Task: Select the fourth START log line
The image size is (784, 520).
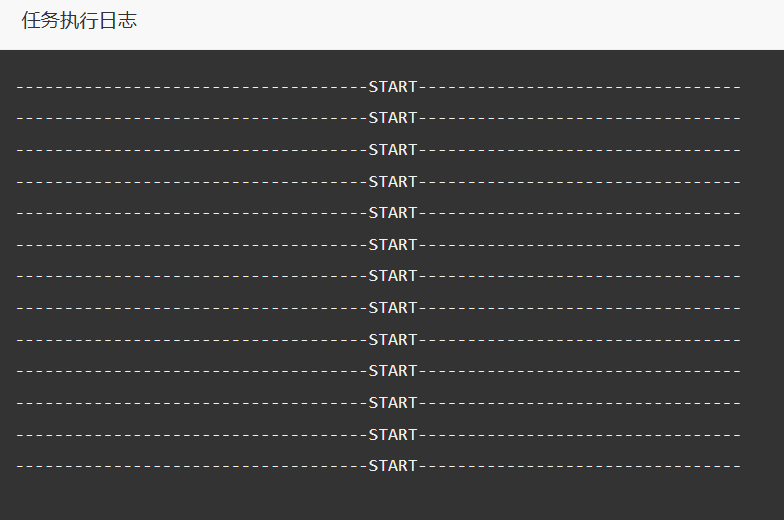Action: pos(378,182)
